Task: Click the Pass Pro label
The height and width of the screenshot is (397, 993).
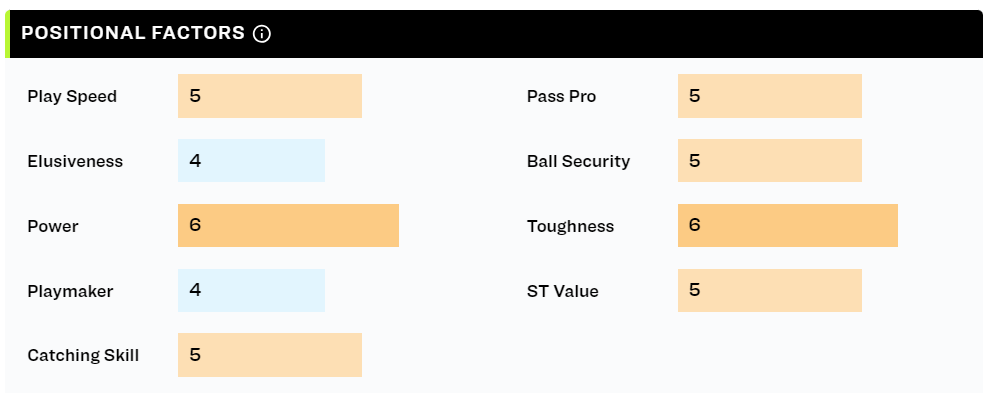Action: tap(561, 97)
